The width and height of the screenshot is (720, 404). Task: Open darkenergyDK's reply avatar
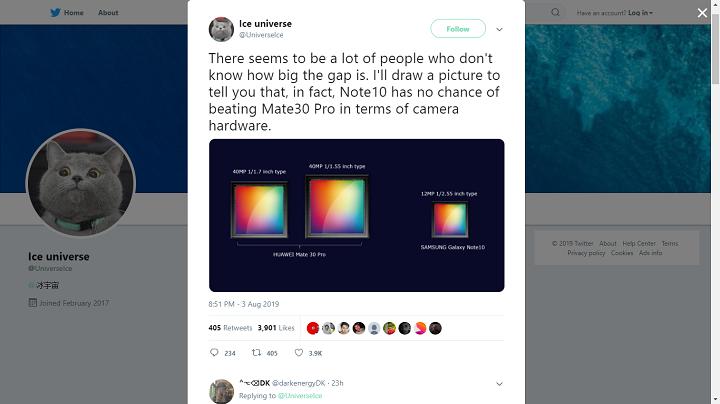(221, 389)
